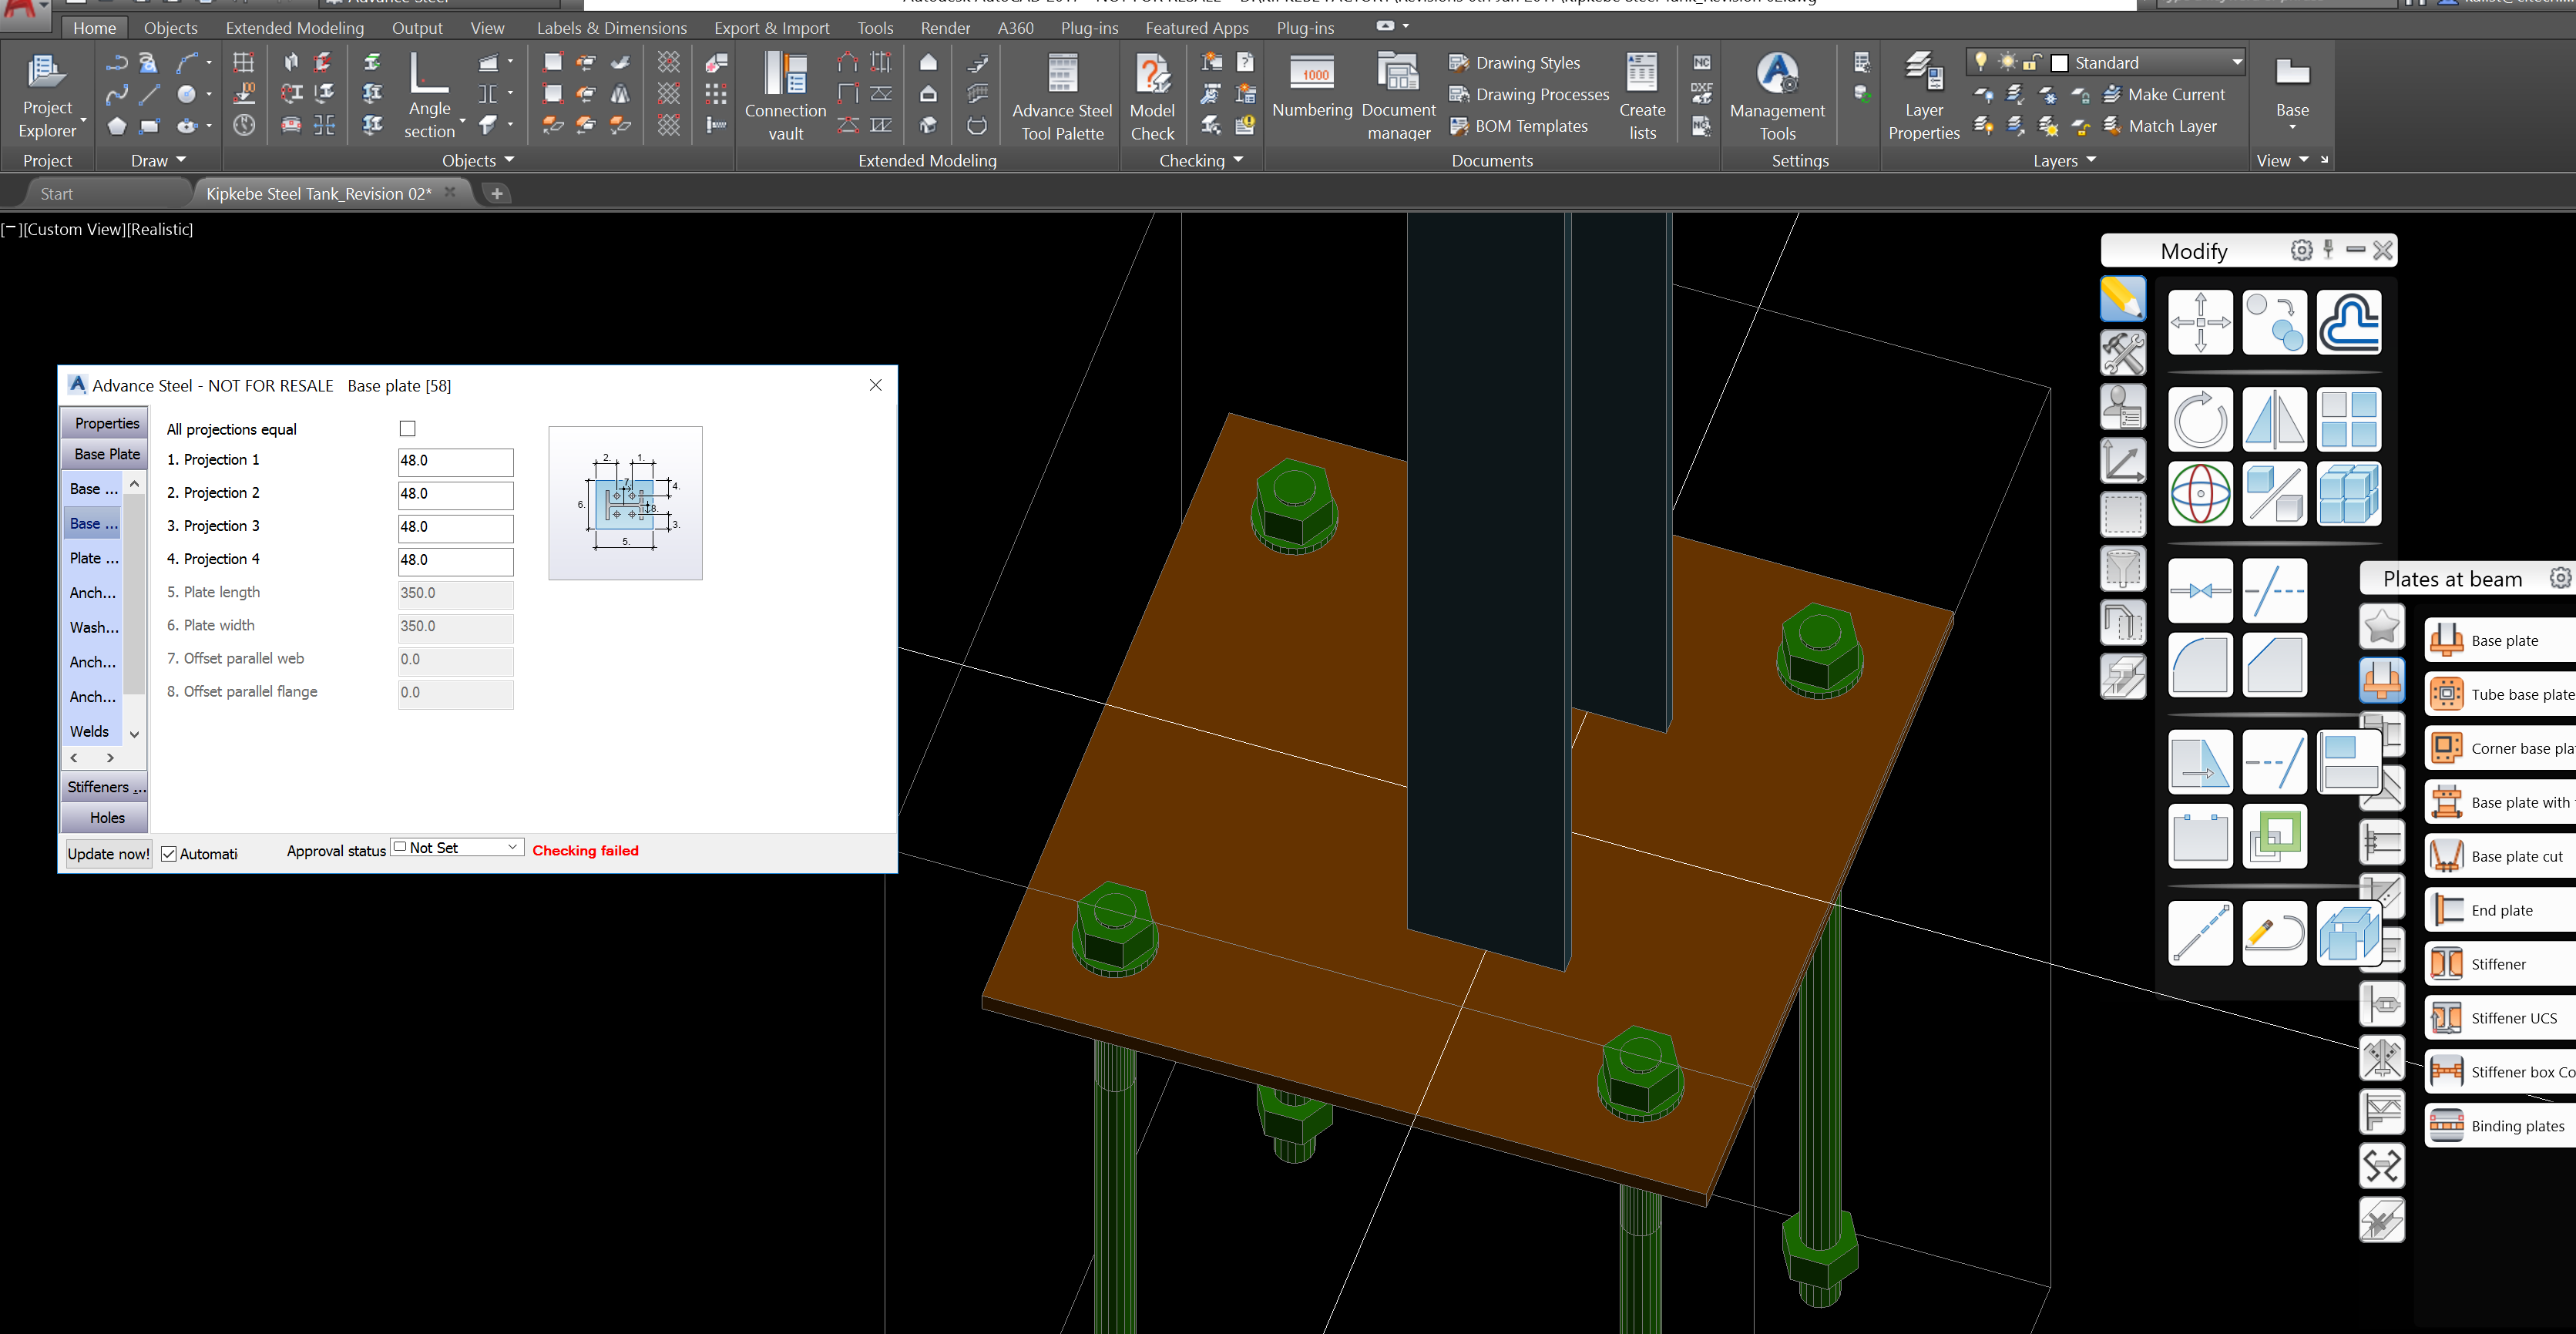This screenshot has height=1334, width=2576.
Task: Click the Update now! button
Action: pyautogui.click(x=107, y=854)
